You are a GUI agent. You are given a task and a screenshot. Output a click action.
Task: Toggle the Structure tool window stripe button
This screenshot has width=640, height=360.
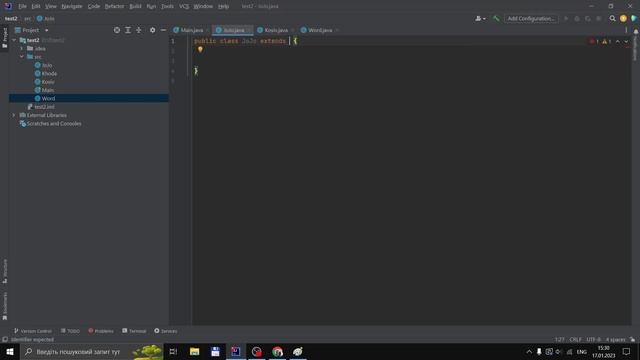coord(4,271)
